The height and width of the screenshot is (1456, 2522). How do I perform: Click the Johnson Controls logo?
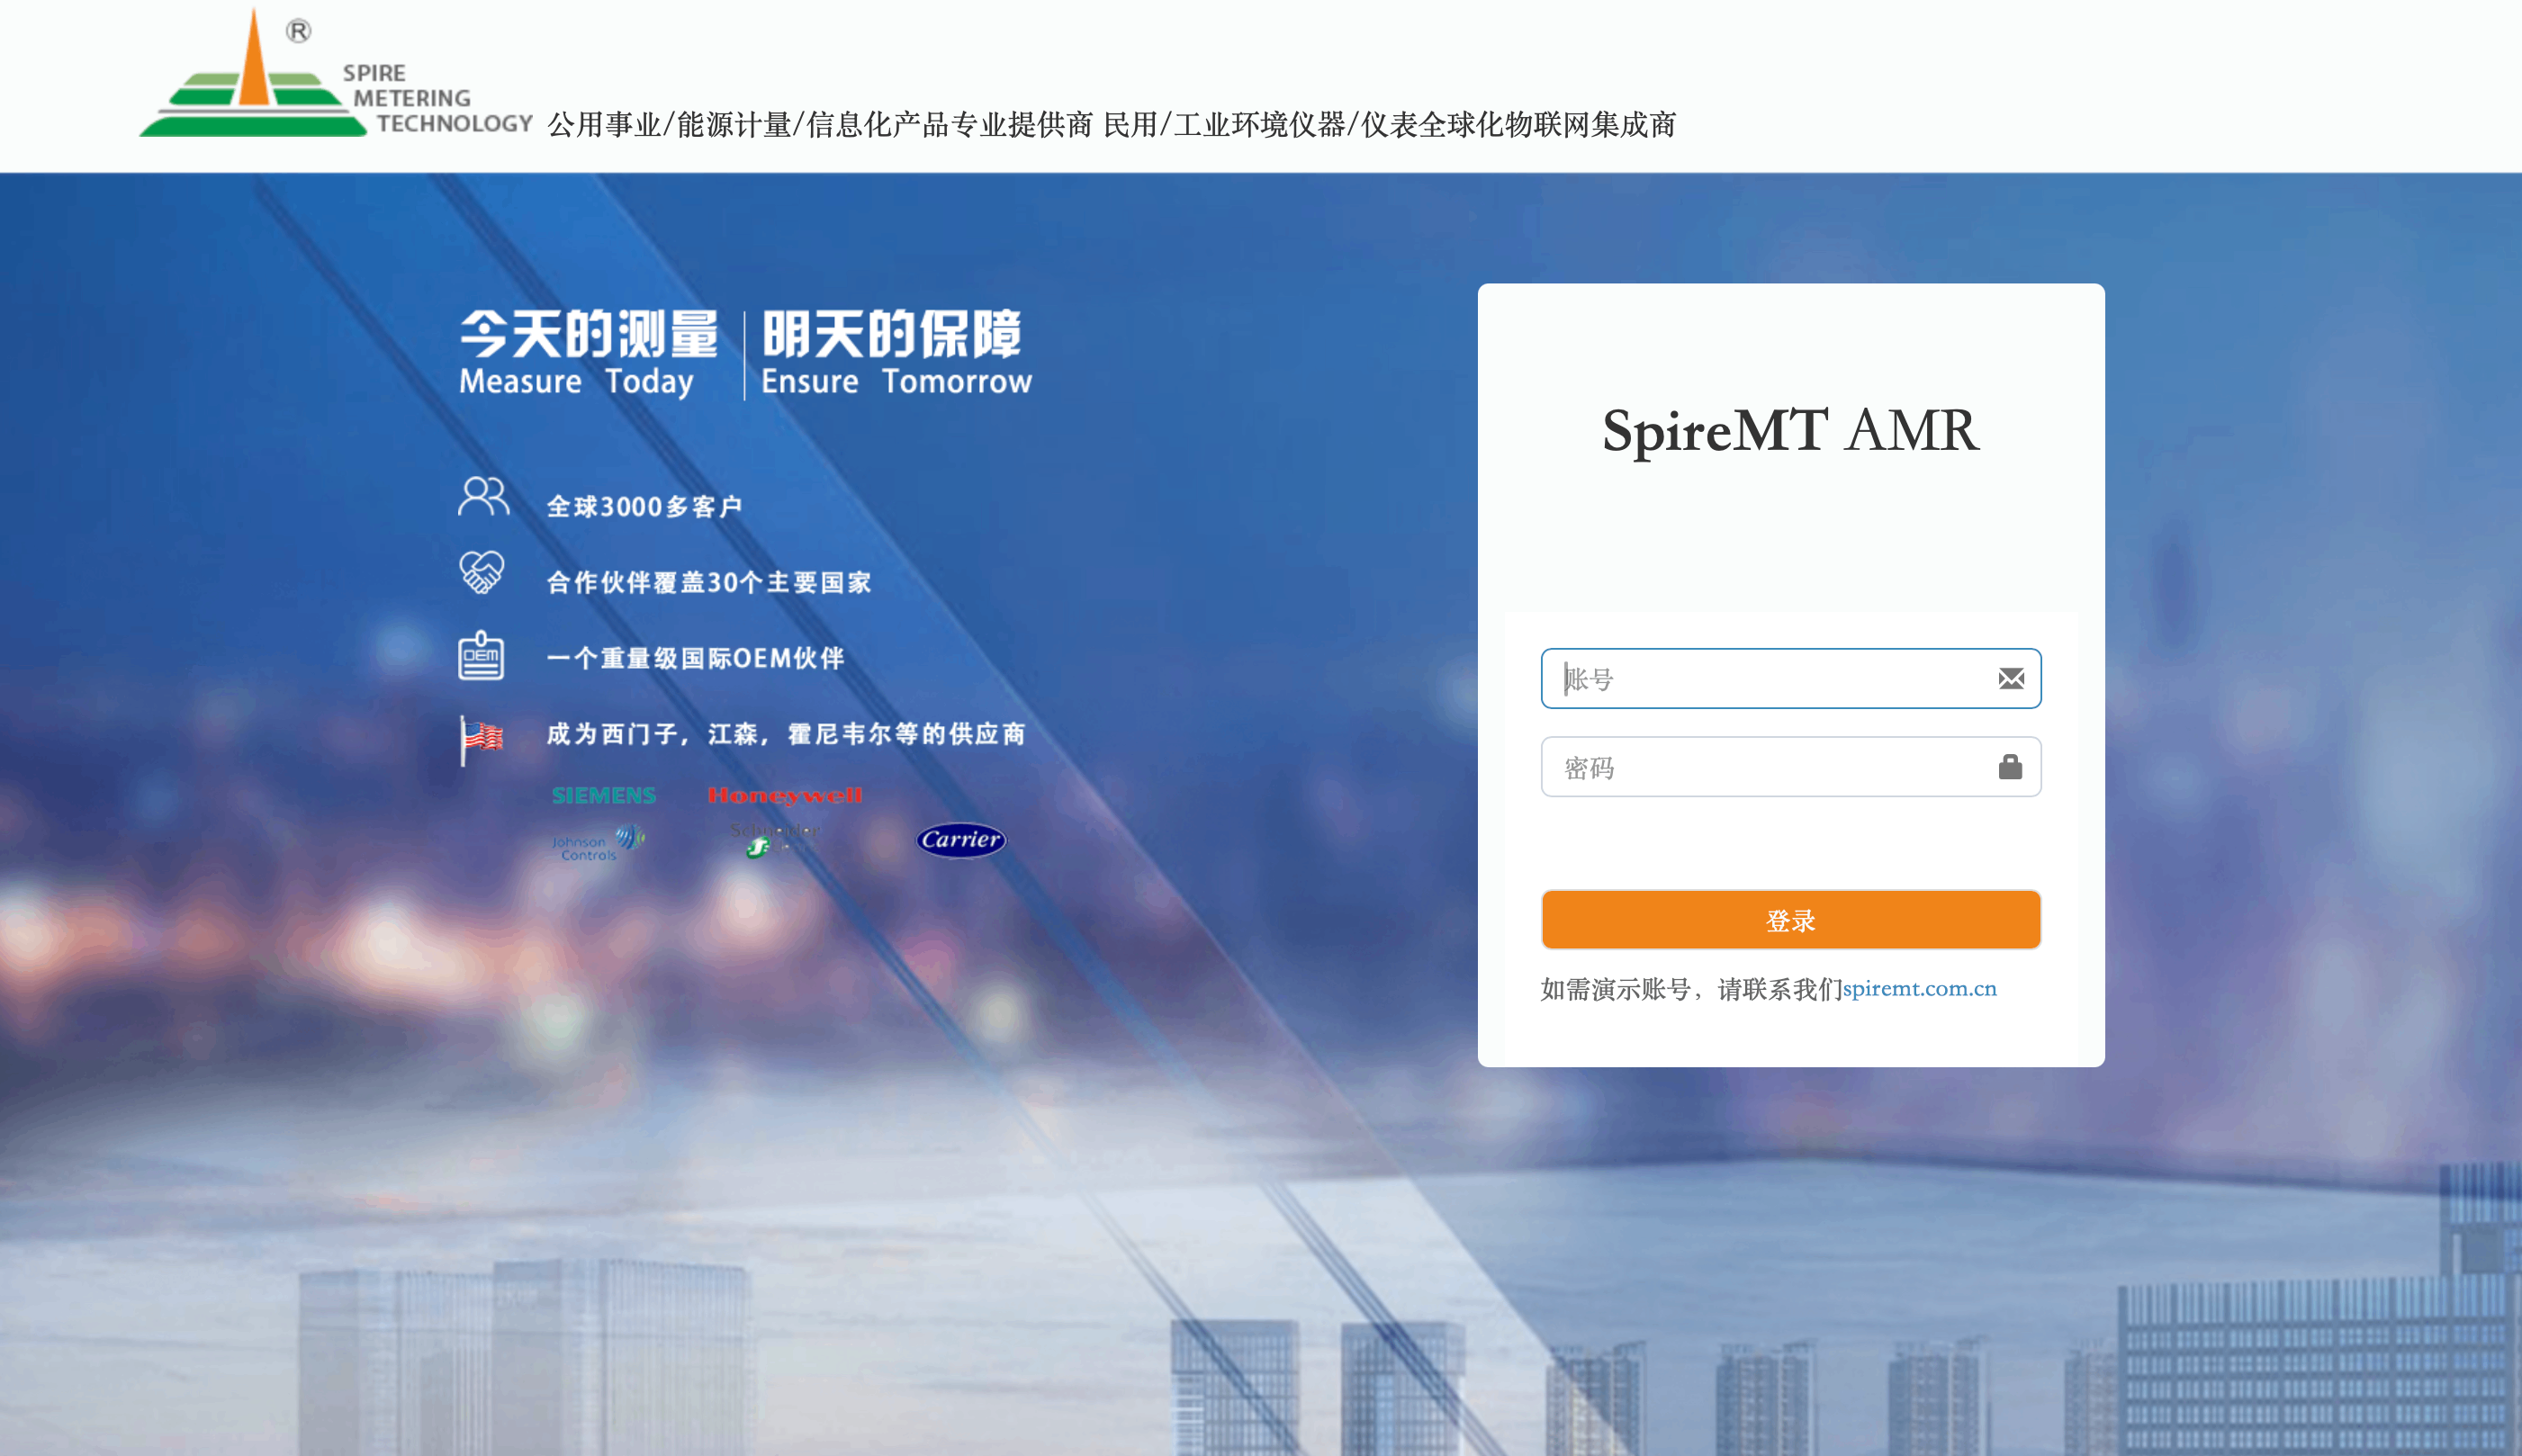[x=597, y=843]
